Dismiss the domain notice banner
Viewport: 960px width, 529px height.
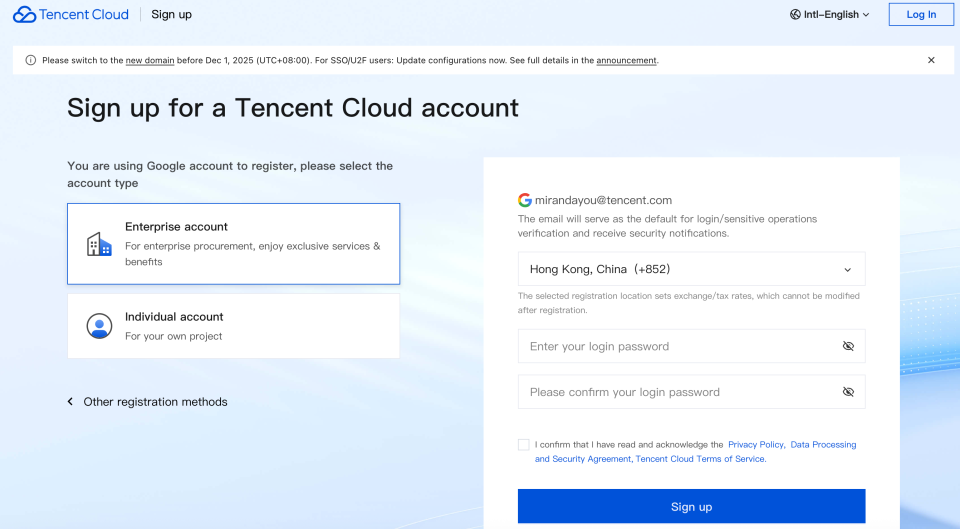click(x=931, y=60)
